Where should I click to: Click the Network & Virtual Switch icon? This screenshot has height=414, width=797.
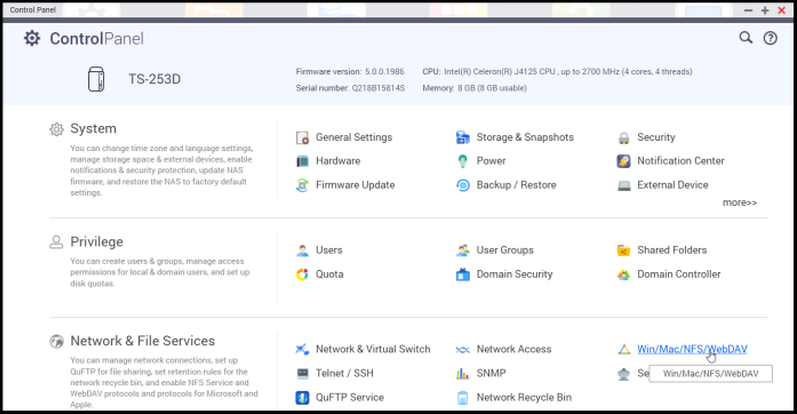[302, 349]
